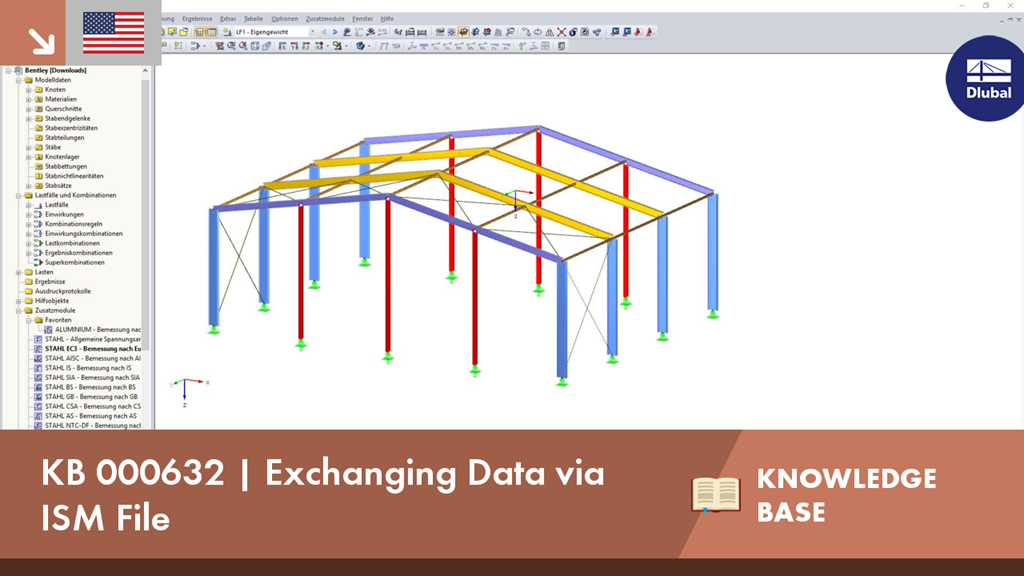Collapse the Zusatzmodule tree node
Image resolution: width=1024 pixels, height=576 pixels.
tap(18, 311)
